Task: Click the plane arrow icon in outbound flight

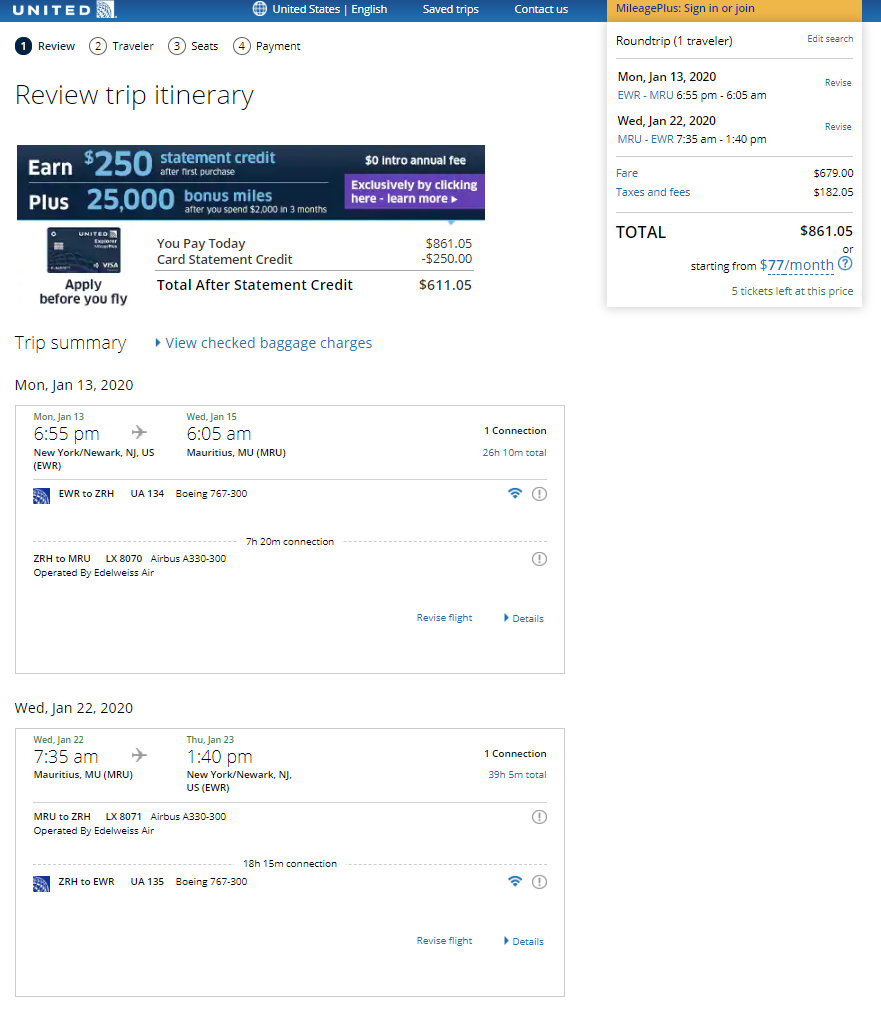Action: (x=139, y=432)
